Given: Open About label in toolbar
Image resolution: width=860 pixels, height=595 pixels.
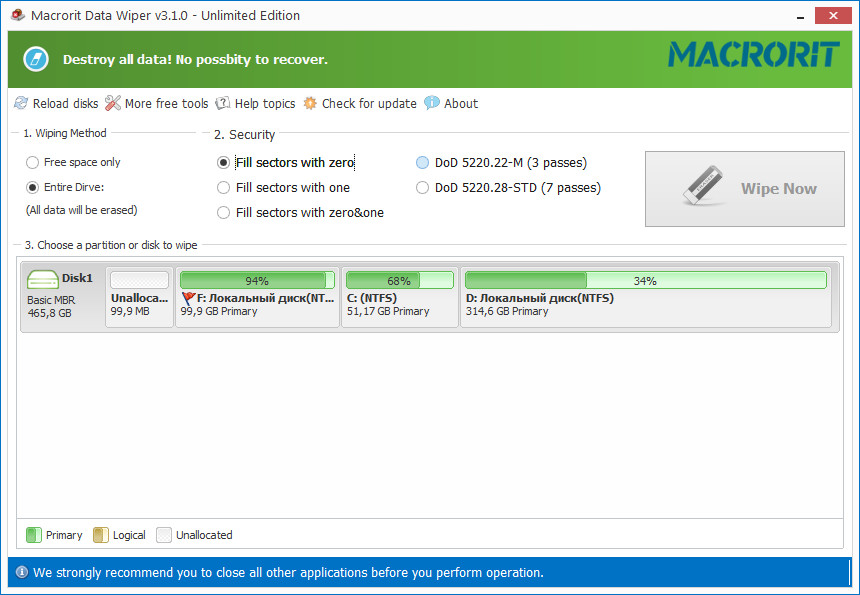Looking at the screenshot, I should tap(461, 104).
